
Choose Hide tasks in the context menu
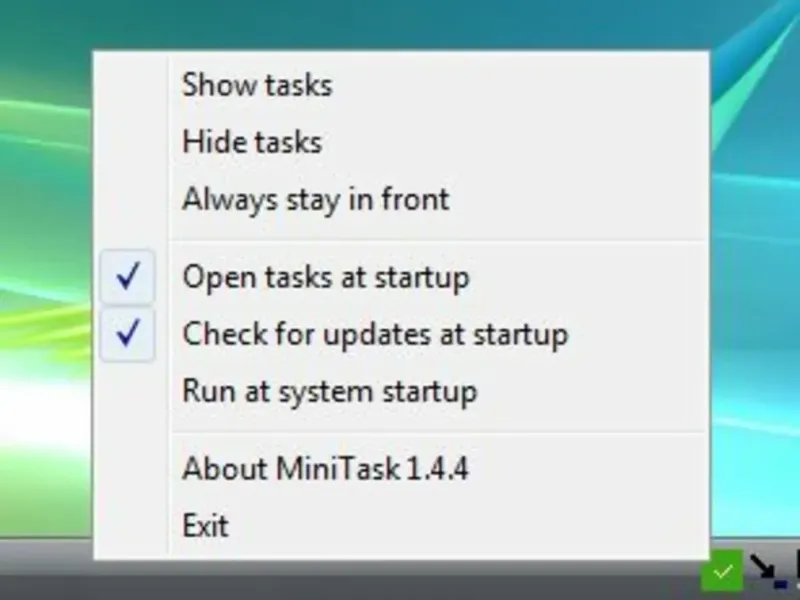[252, 142]
